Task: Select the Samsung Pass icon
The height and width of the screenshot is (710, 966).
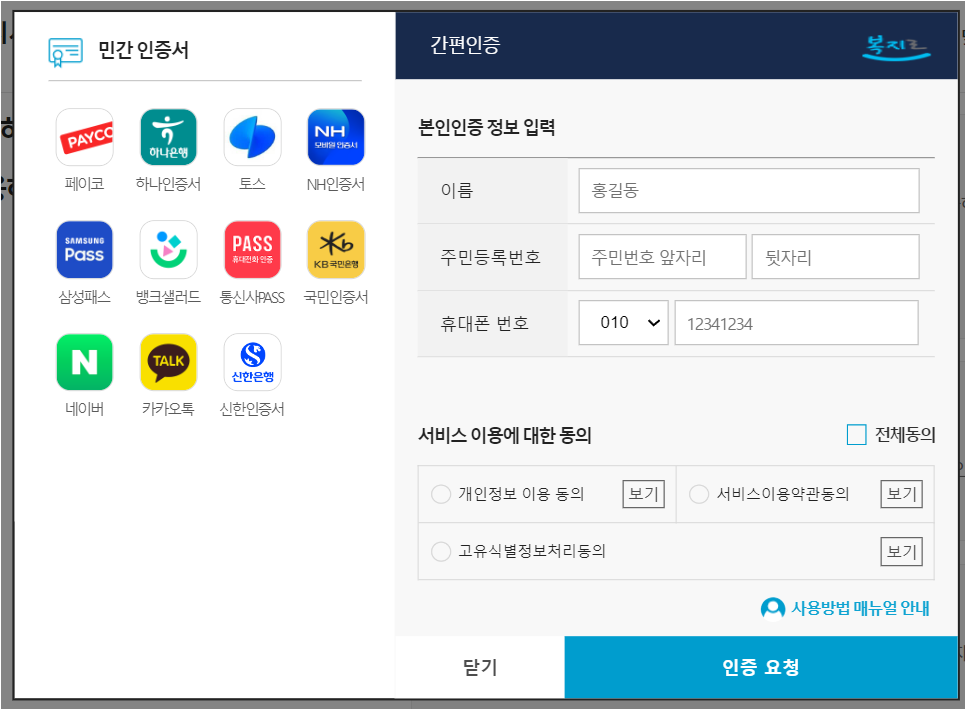Action: 84,250
